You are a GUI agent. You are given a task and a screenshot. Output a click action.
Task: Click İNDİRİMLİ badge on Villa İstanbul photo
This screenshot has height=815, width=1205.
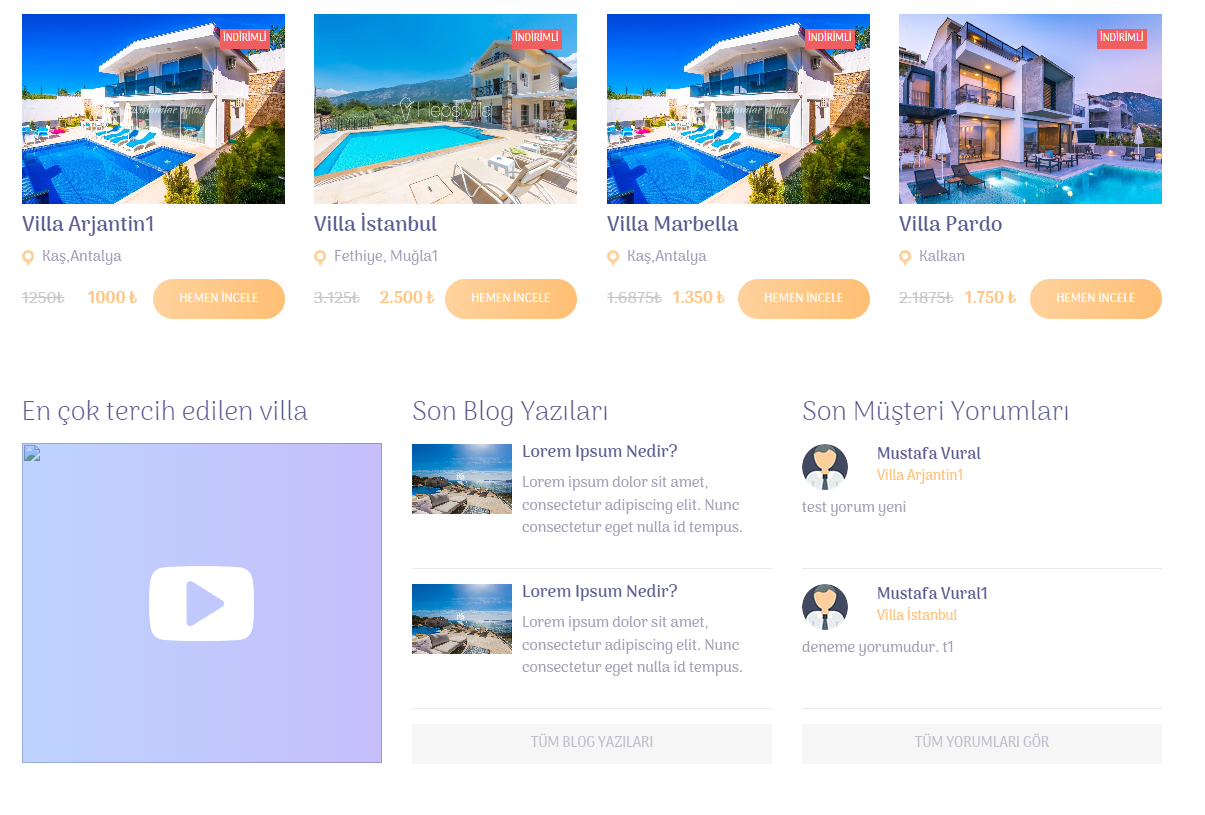tap(537, 38)
